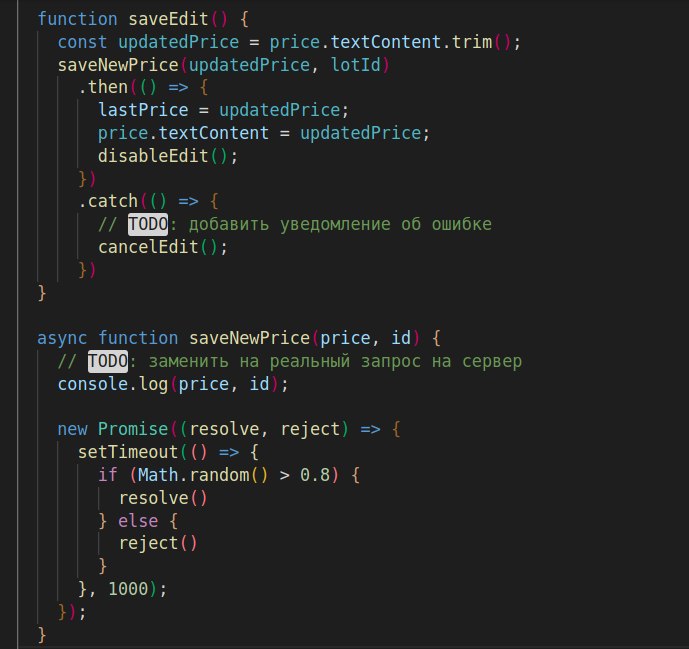689x649 pixels.
Task: Click the 'random' method name
Action: (219, 475)
